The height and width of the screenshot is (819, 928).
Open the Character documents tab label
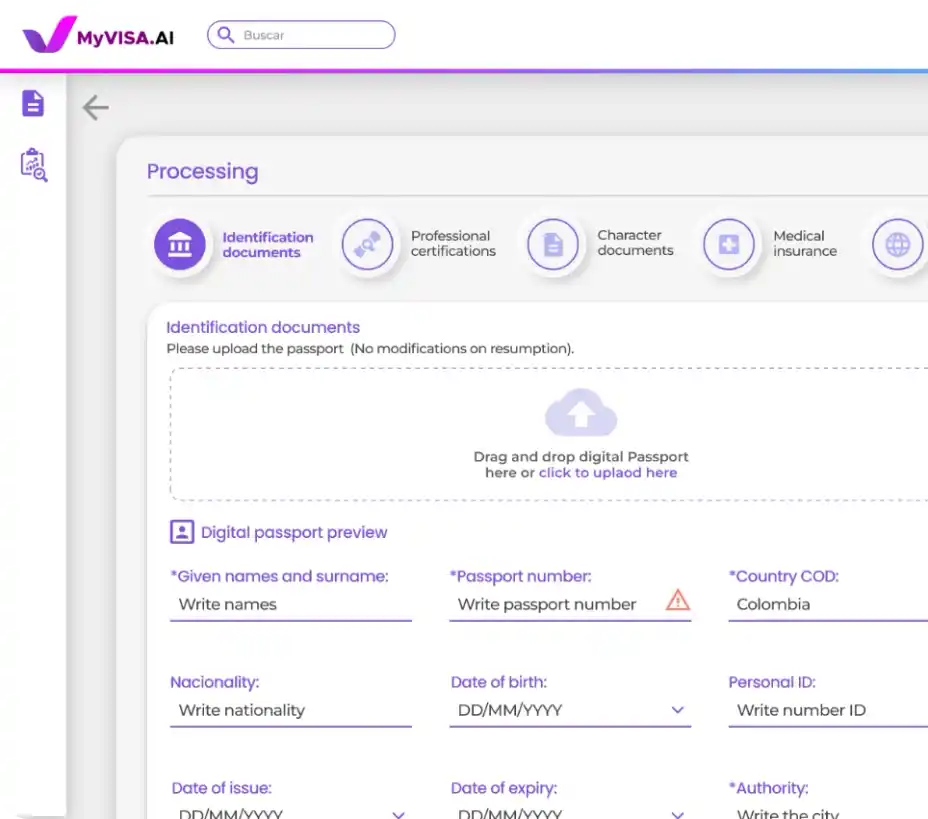click(x=635, y=243)
